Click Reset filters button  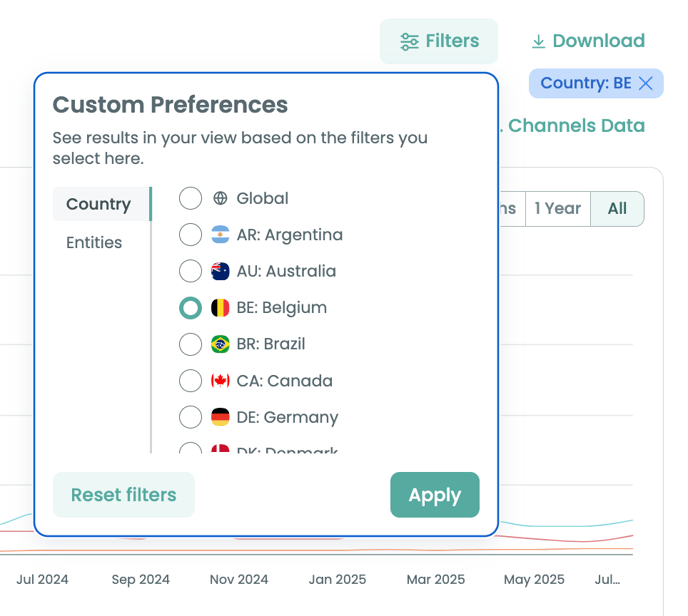pos(123,495)
